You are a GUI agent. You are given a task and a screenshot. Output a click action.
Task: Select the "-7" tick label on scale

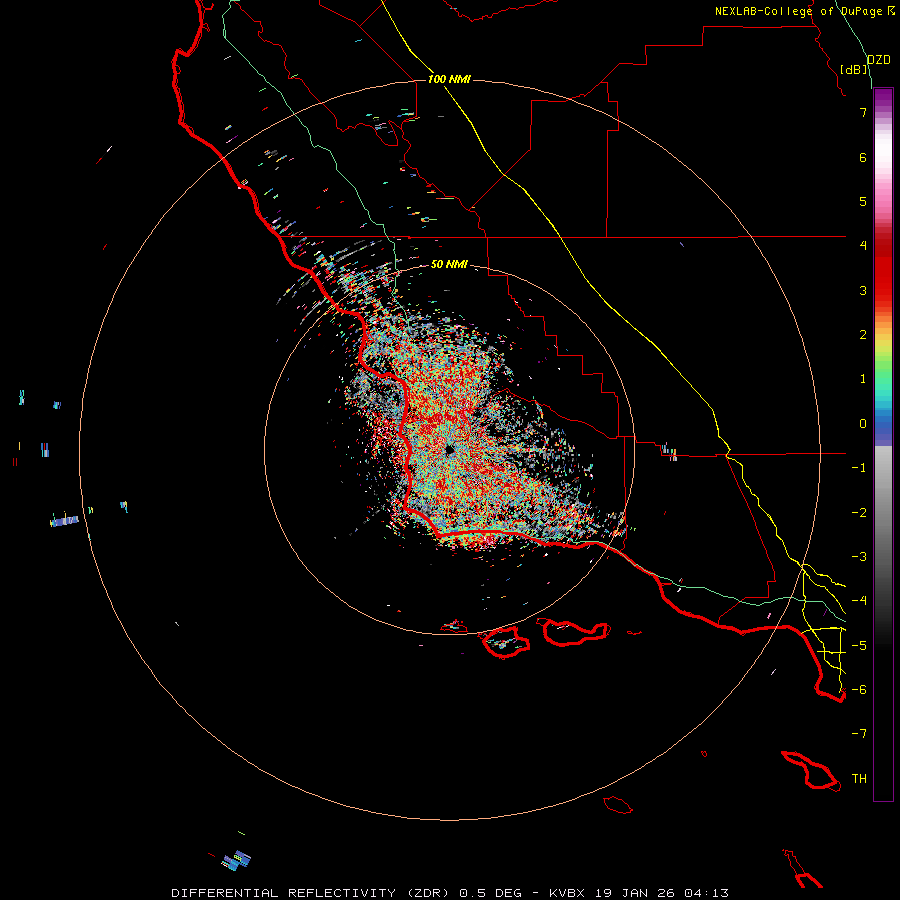click(x=859, y=734)
